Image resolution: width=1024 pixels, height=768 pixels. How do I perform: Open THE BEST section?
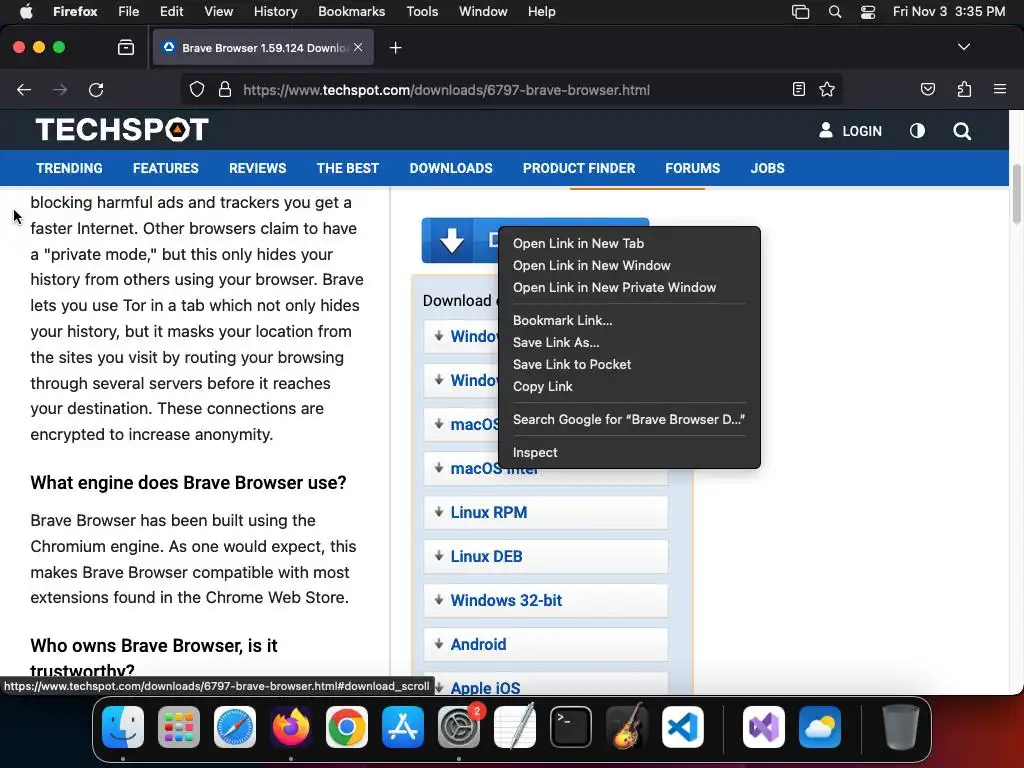tap(347, 168)
